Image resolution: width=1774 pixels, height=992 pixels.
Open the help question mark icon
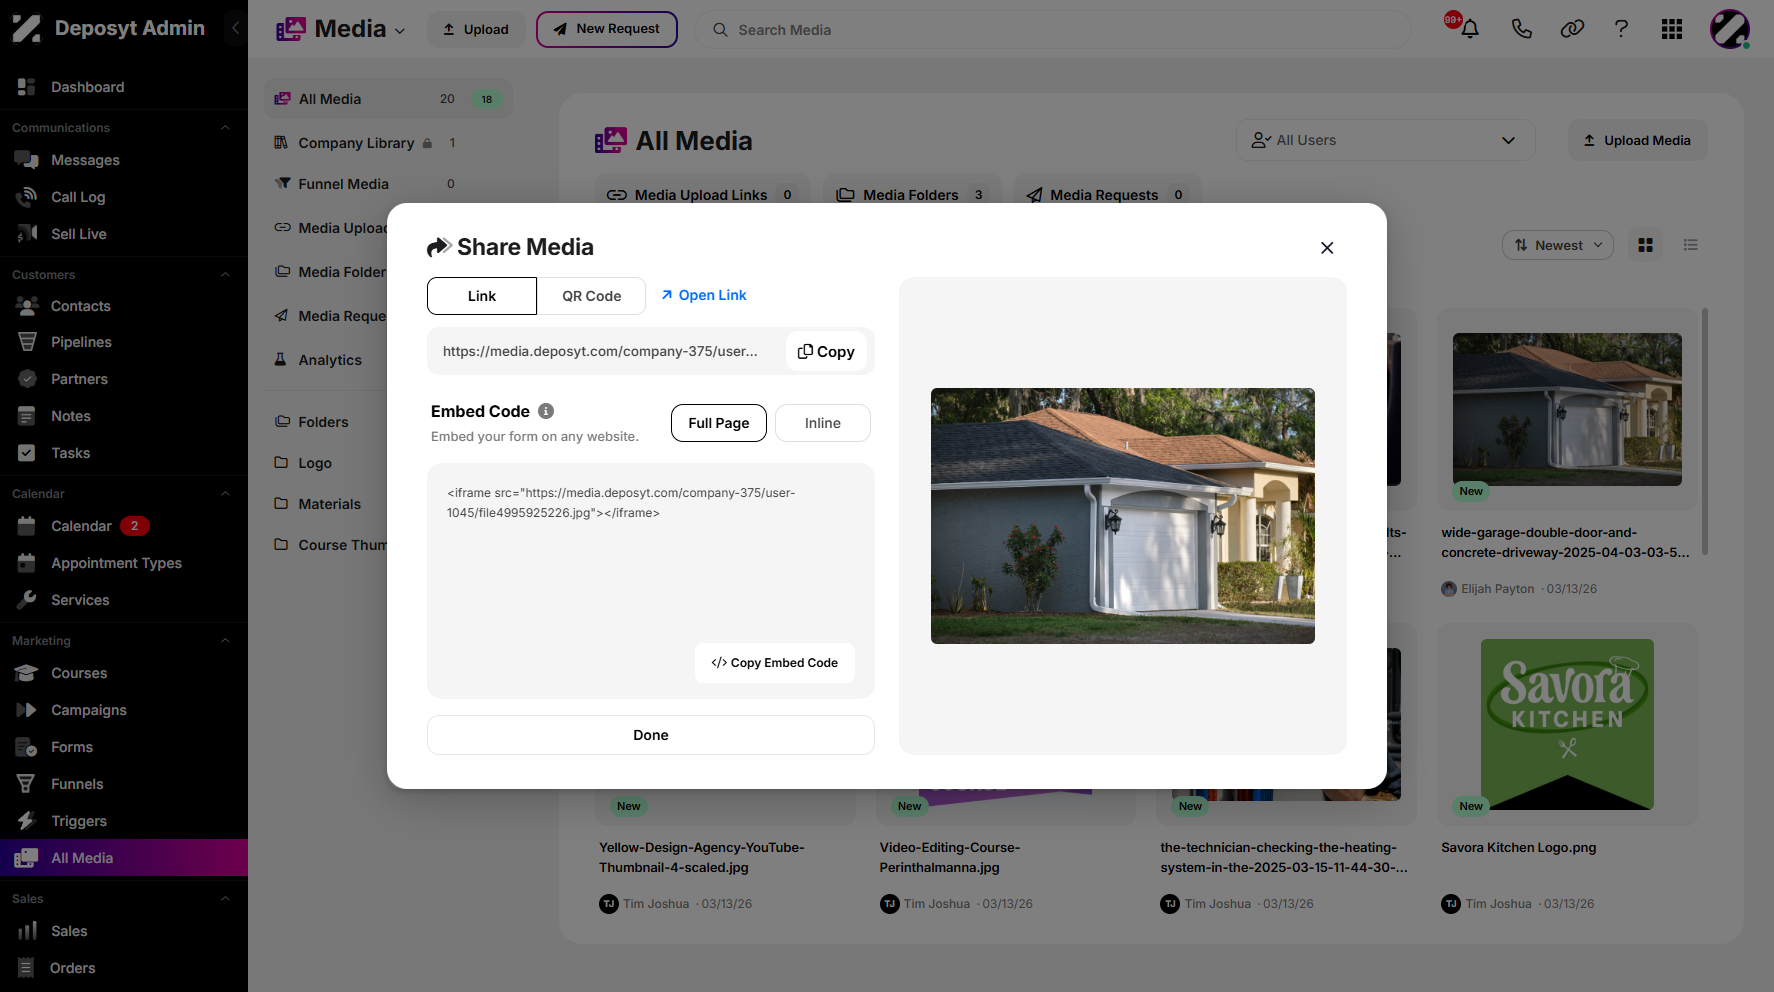1621,29
